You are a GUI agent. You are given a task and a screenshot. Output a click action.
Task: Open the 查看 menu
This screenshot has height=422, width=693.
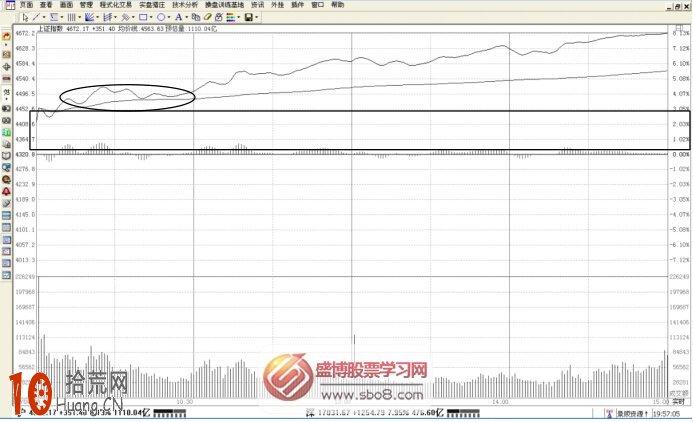[46, 5]
